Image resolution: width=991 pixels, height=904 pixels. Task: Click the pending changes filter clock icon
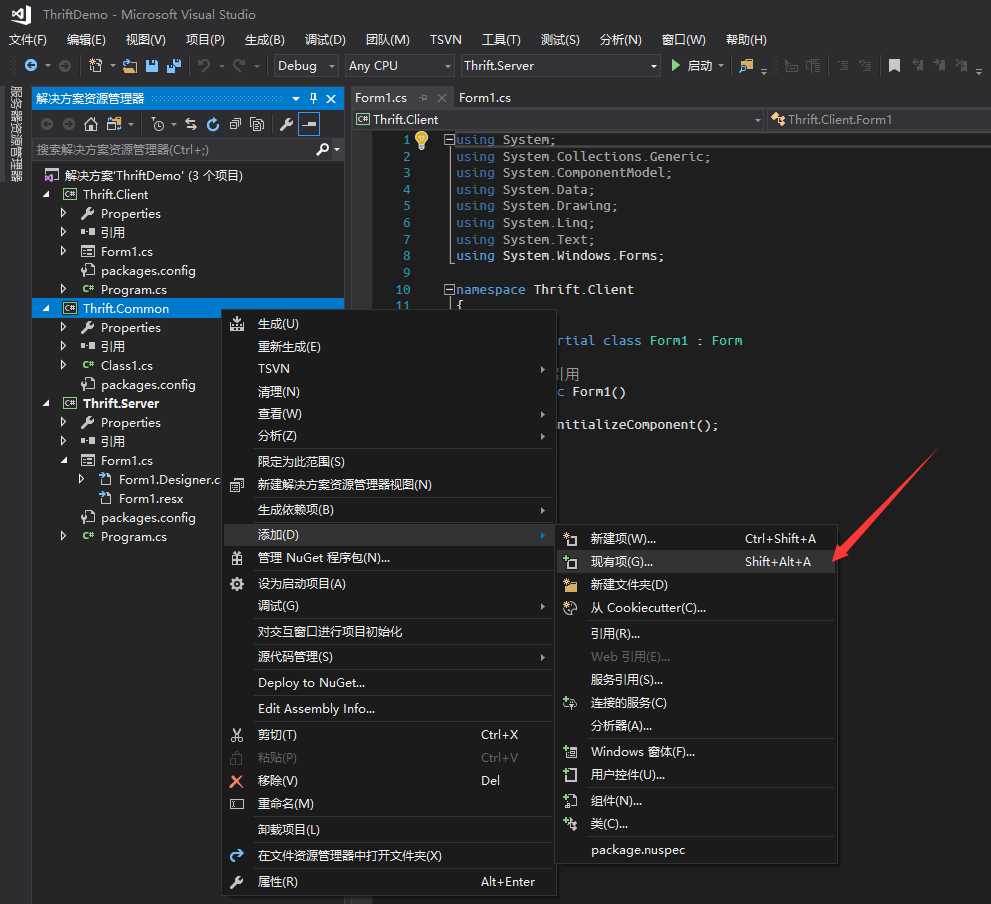click(x=158, y=124)
